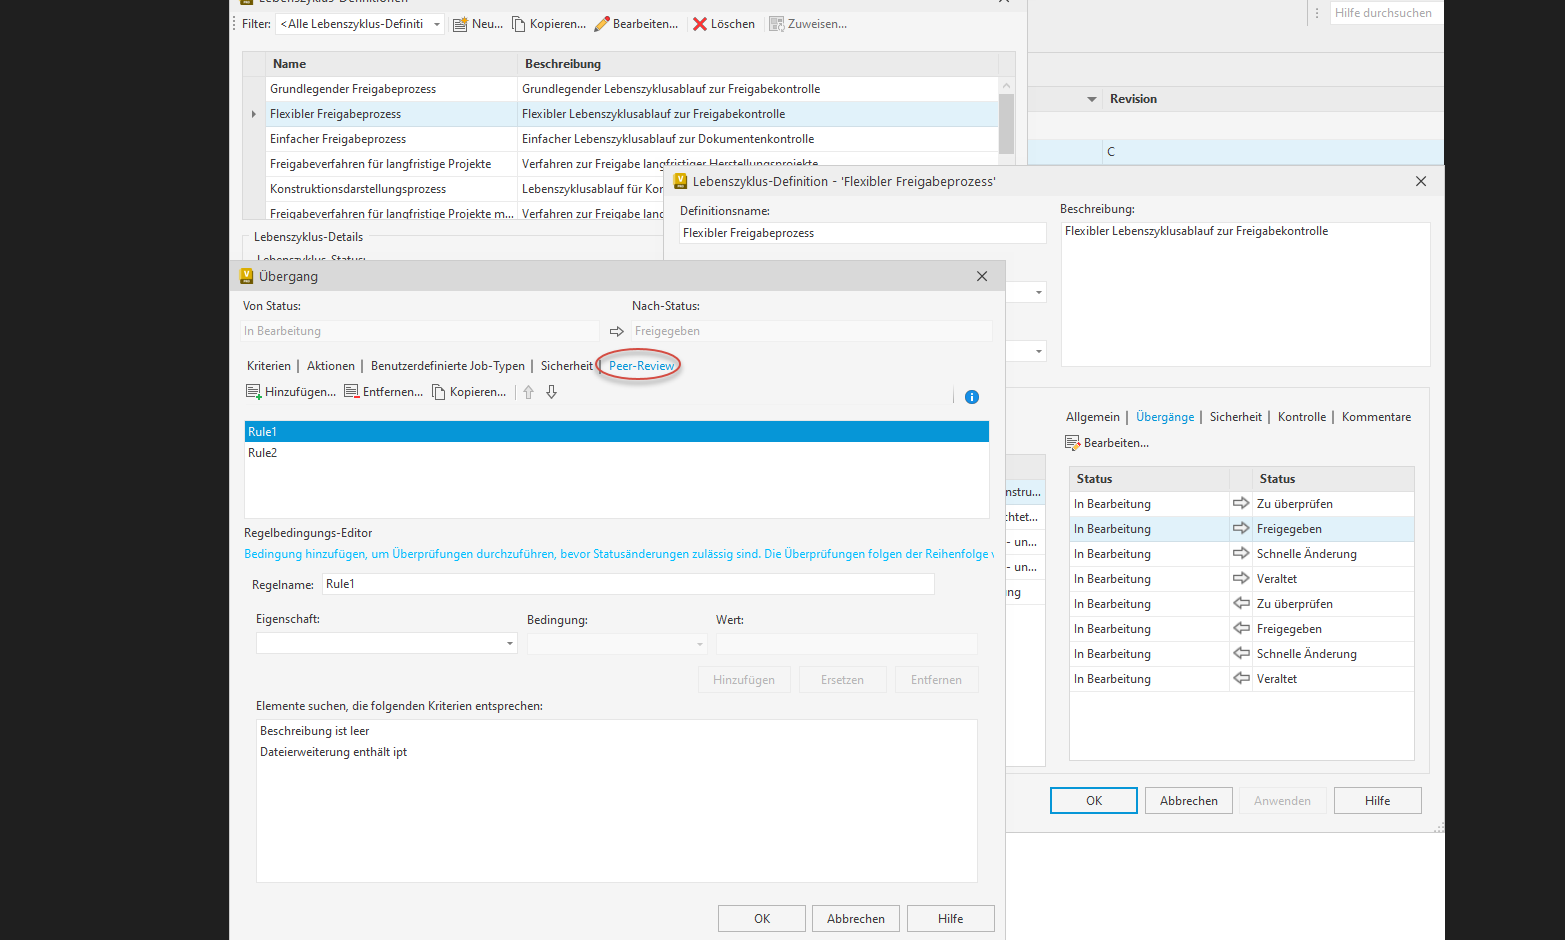1565x940 pixels.
Task: Open the Bedingung dropdown
Action: coord(700,644)
